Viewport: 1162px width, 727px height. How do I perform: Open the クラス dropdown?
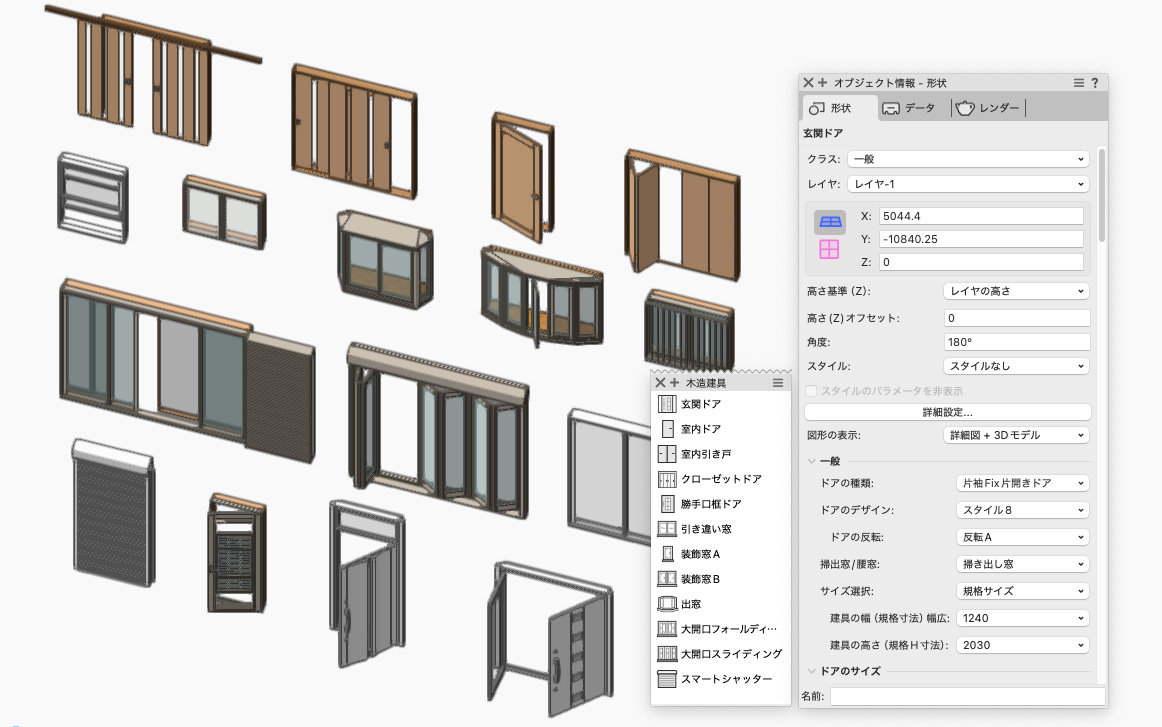tap(969, 159)
